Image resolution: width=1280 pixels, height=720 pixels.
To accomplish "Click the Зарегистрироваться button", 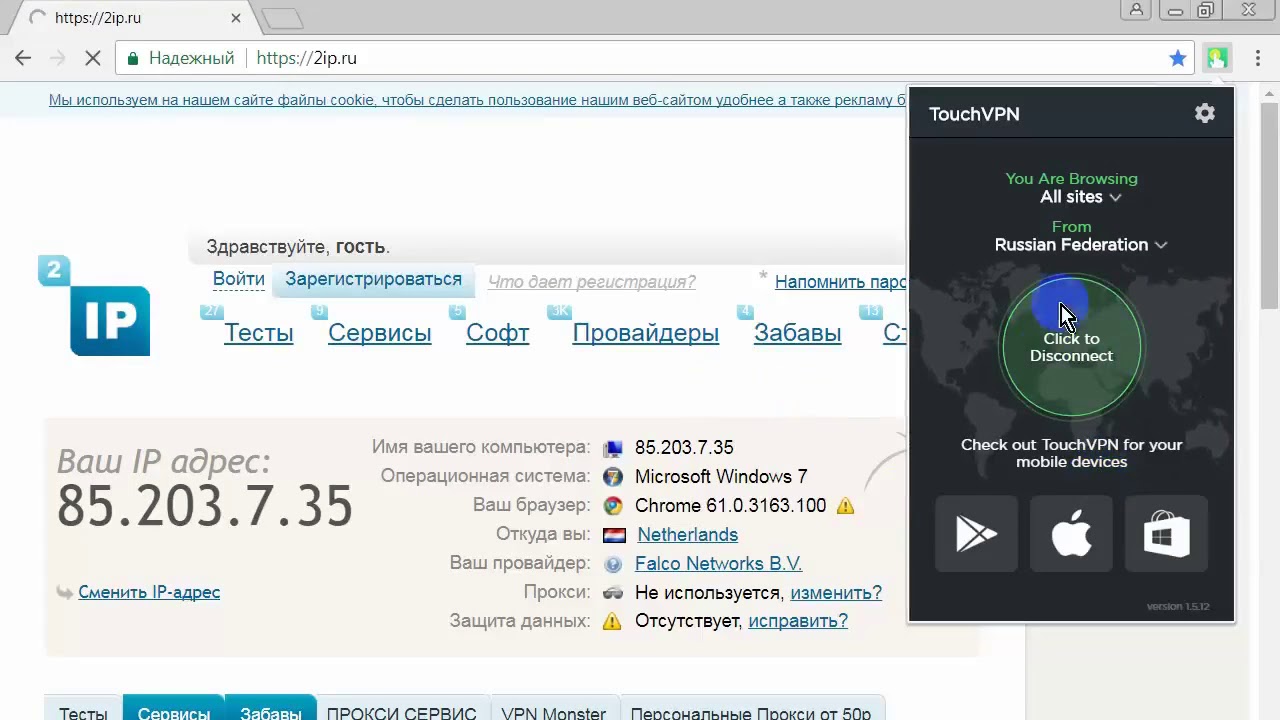I will (374, 280).
